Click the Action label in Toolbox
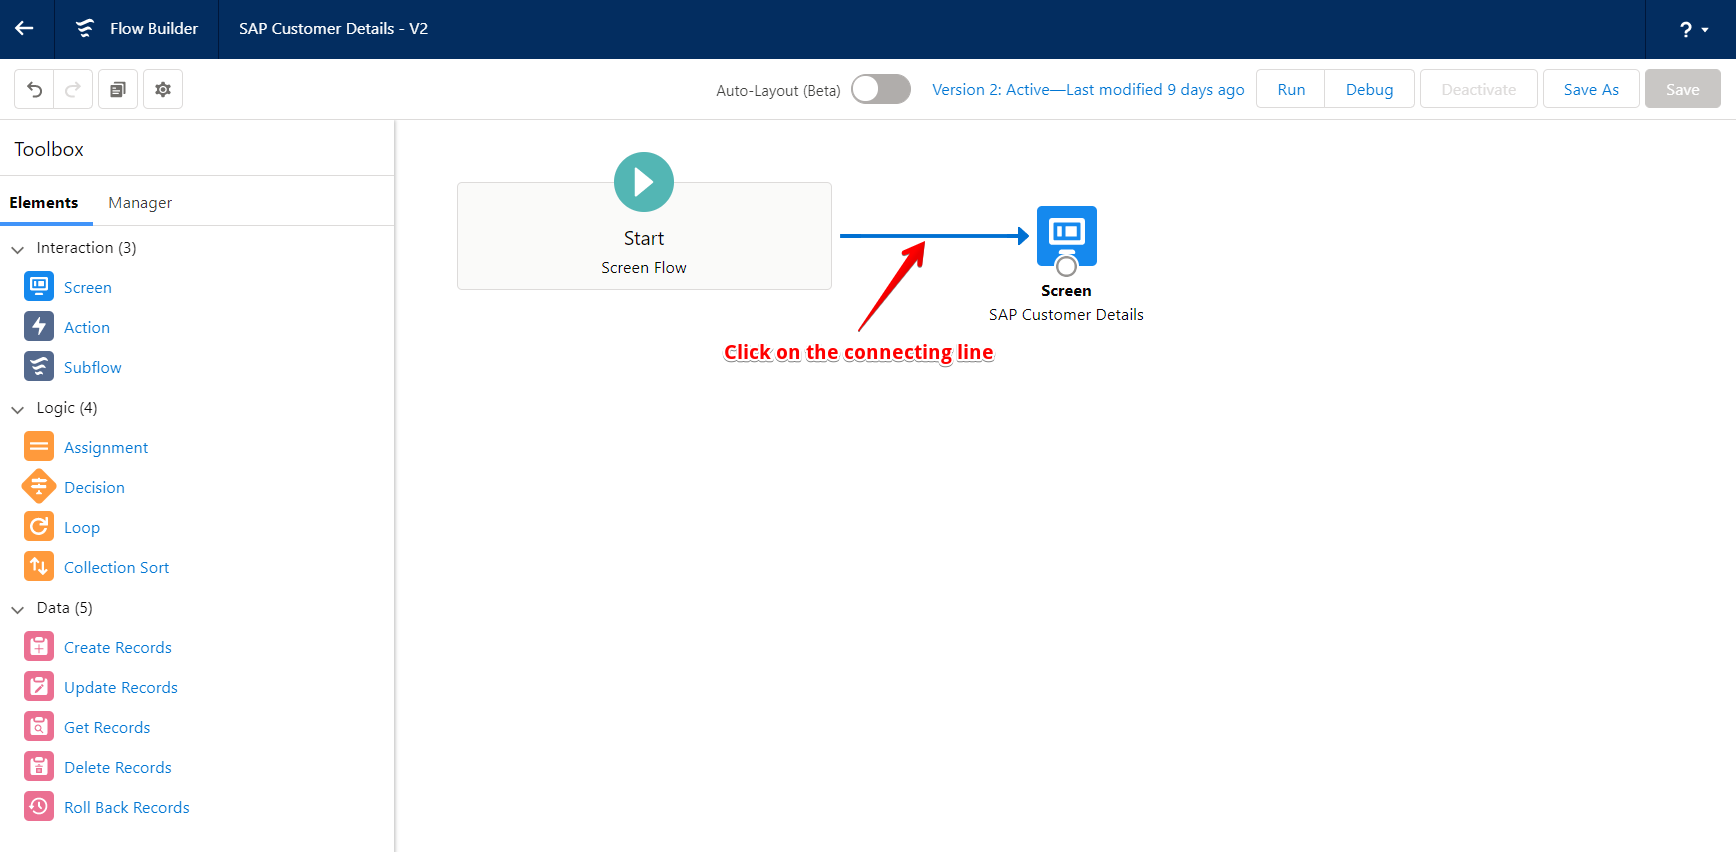Image resolution: width=1736 pixels, height=852 pixels. [x=87, y=328]
